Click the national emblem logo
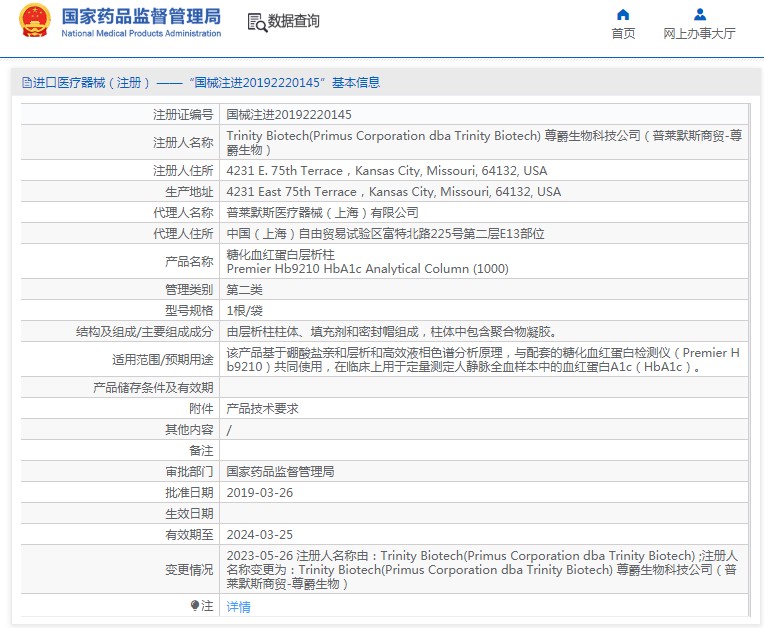This screenshot has width=764, height=628. pyautogui.click(x=35, y=20)
